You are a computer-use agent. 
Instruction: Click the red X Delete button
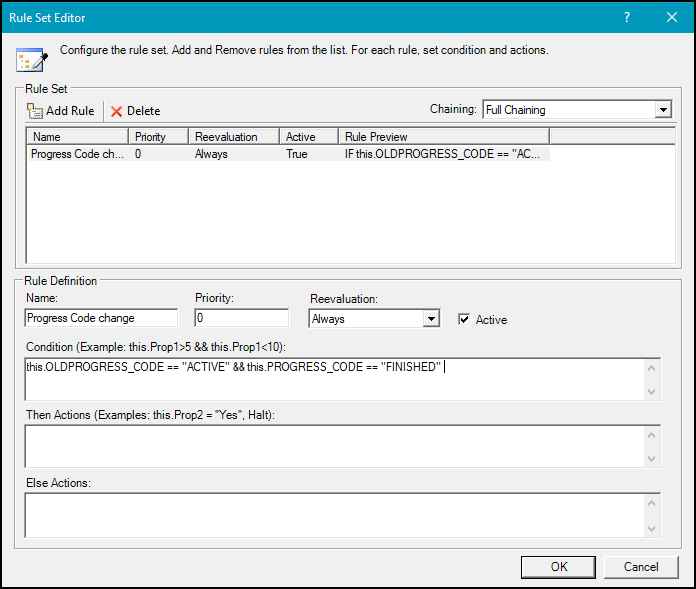coord(135,111)
